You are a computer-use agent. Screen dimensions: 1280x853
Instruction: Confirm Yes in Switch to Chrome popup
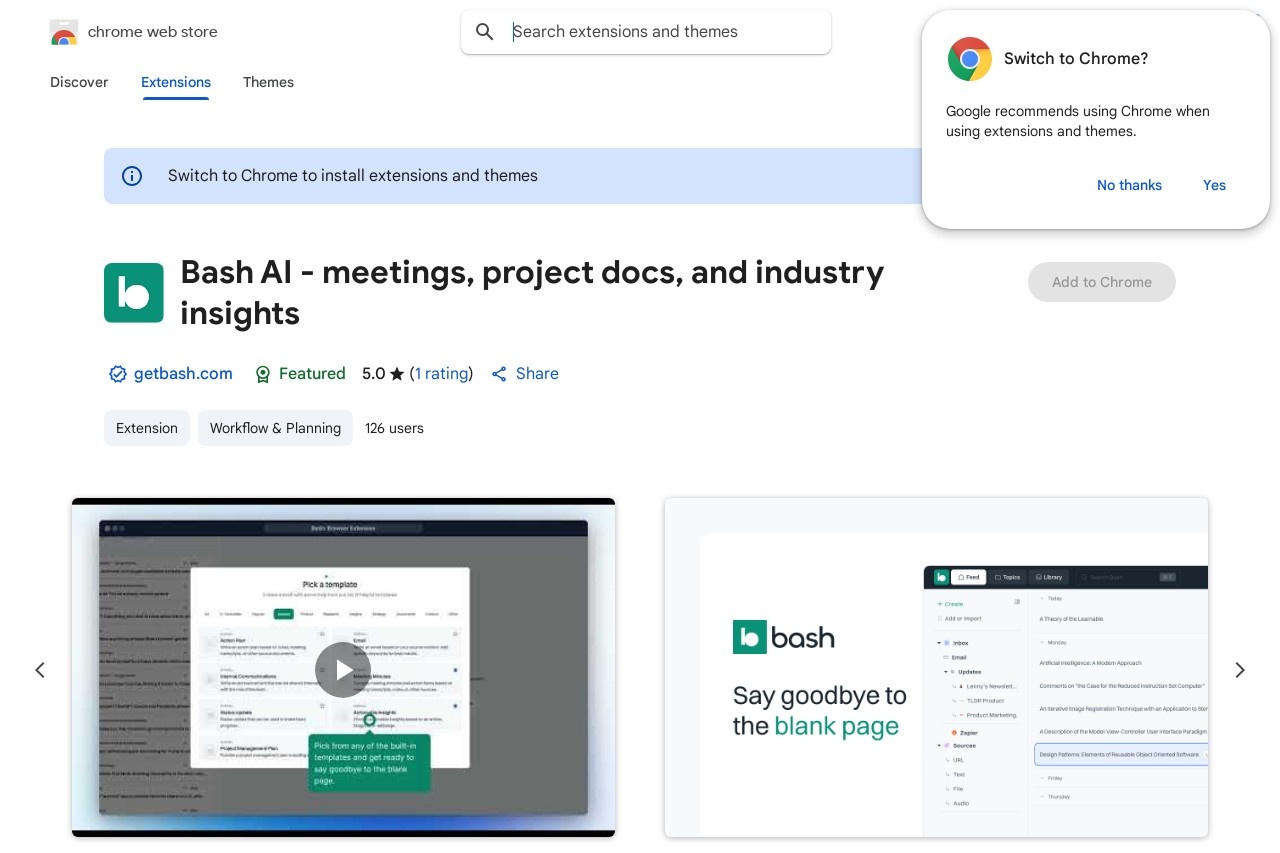tap(1214, 185)
